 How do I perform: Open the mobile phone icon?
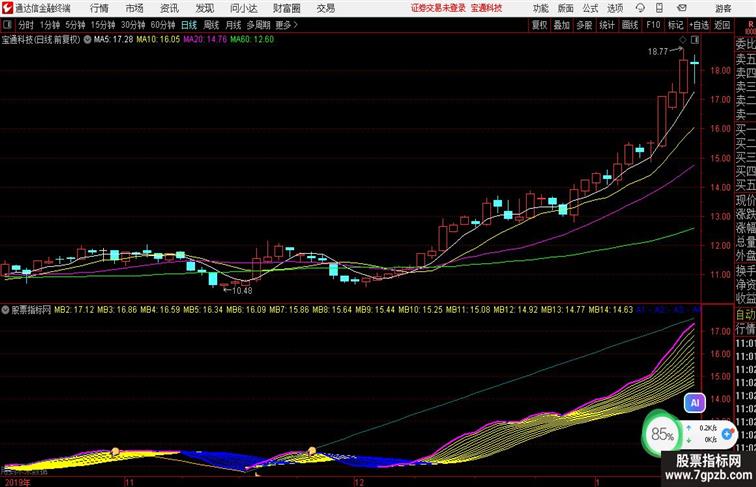coord(660,8)
